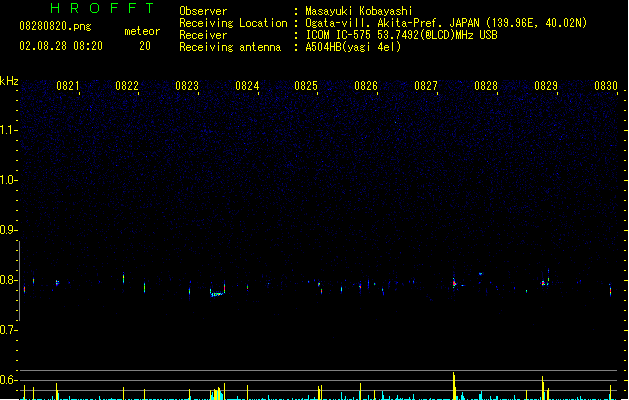Click the long horizontal echo near 0823
This screenshot has height=400, width=629.
point(217,294)
